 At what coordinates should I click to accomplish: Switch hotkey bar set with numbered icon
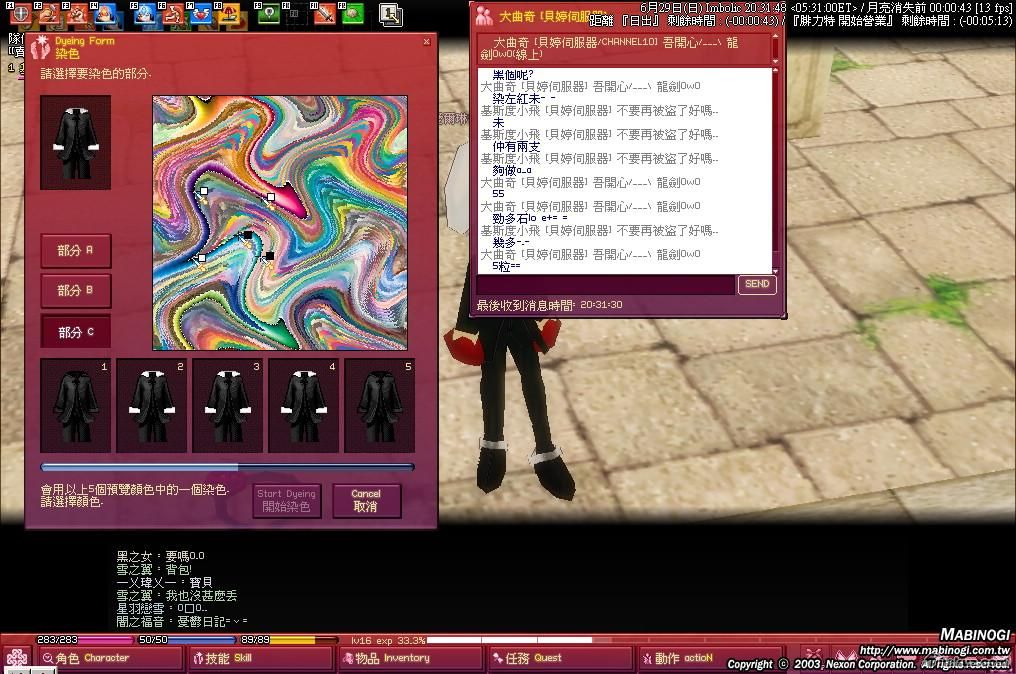click(x=390, y=14)
